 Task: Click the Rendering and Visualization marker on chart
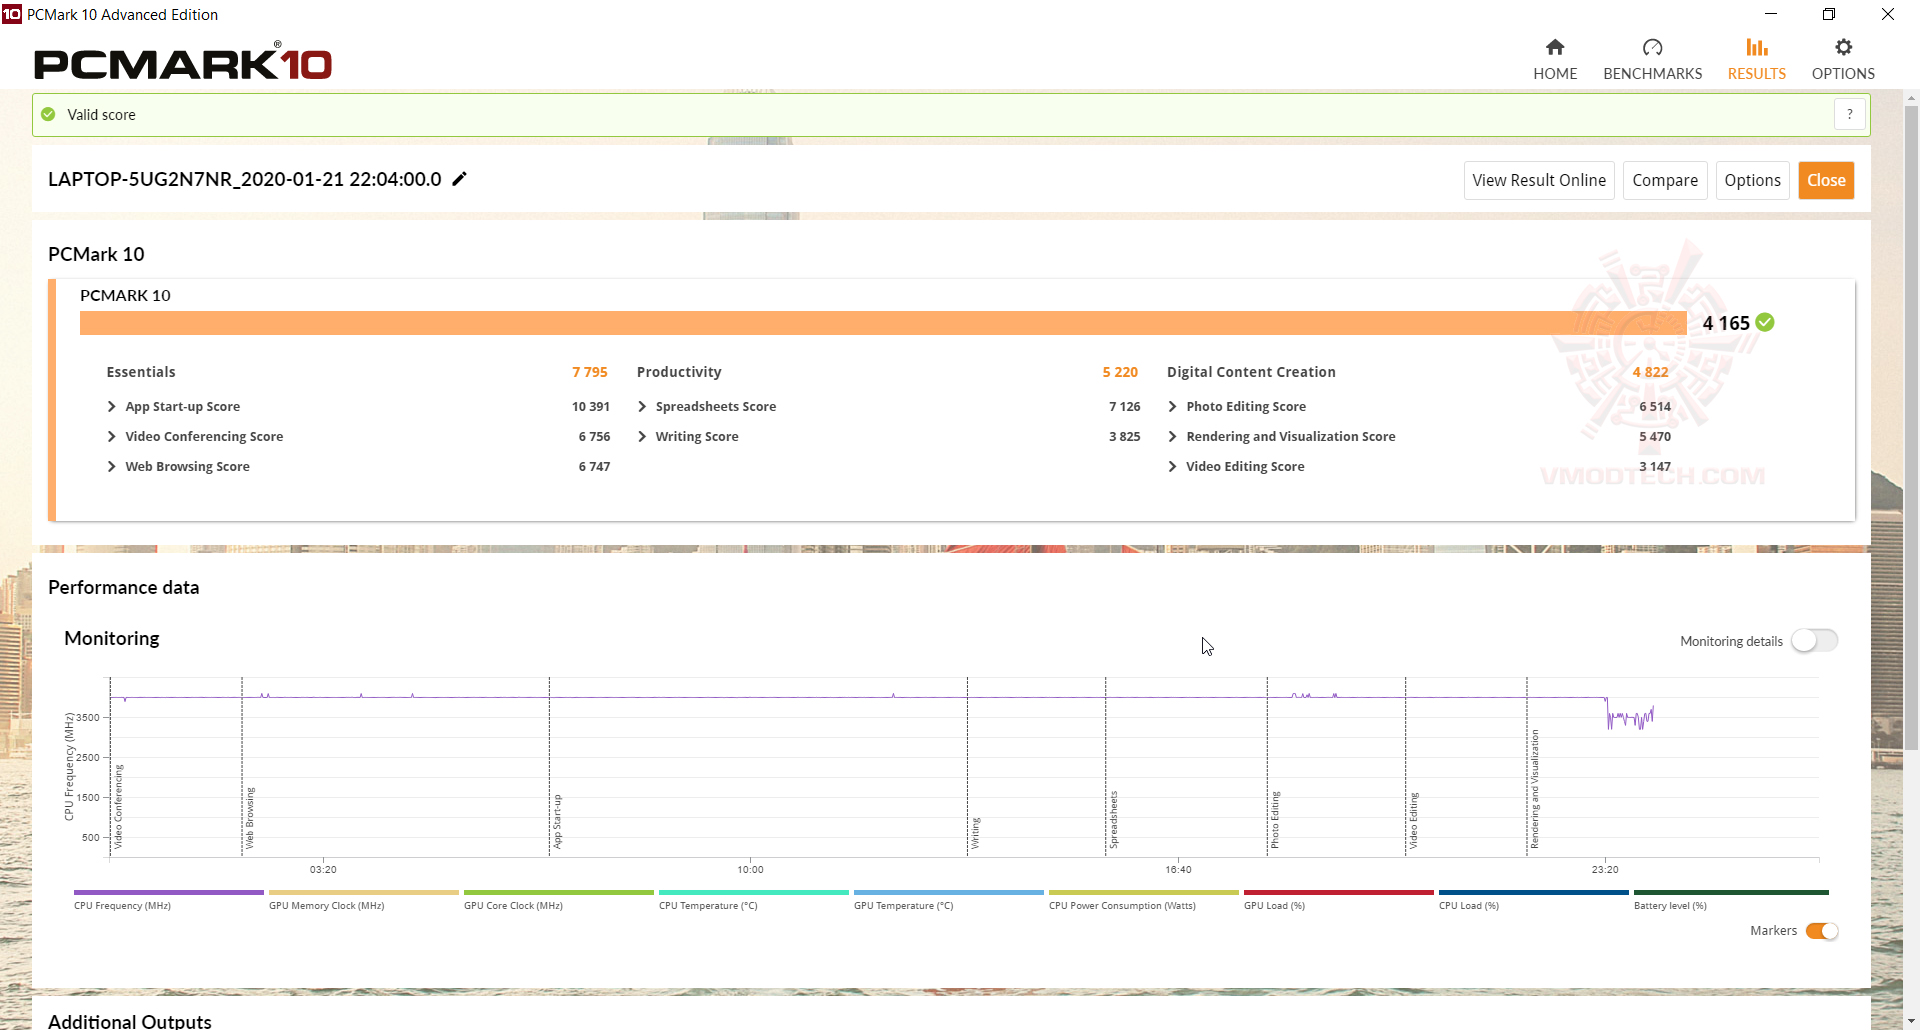tap(1535, 789)
